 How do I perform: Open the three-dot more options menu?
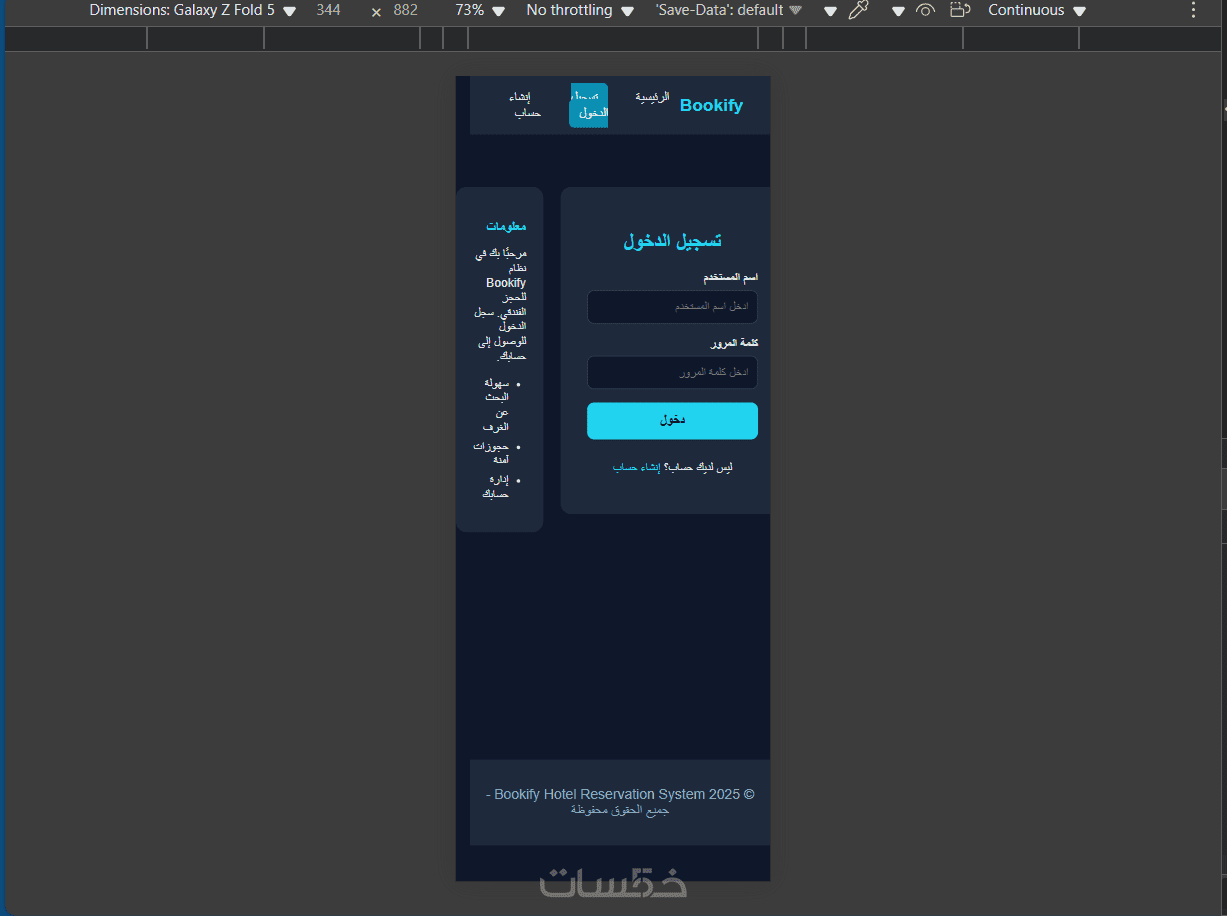1193,10
